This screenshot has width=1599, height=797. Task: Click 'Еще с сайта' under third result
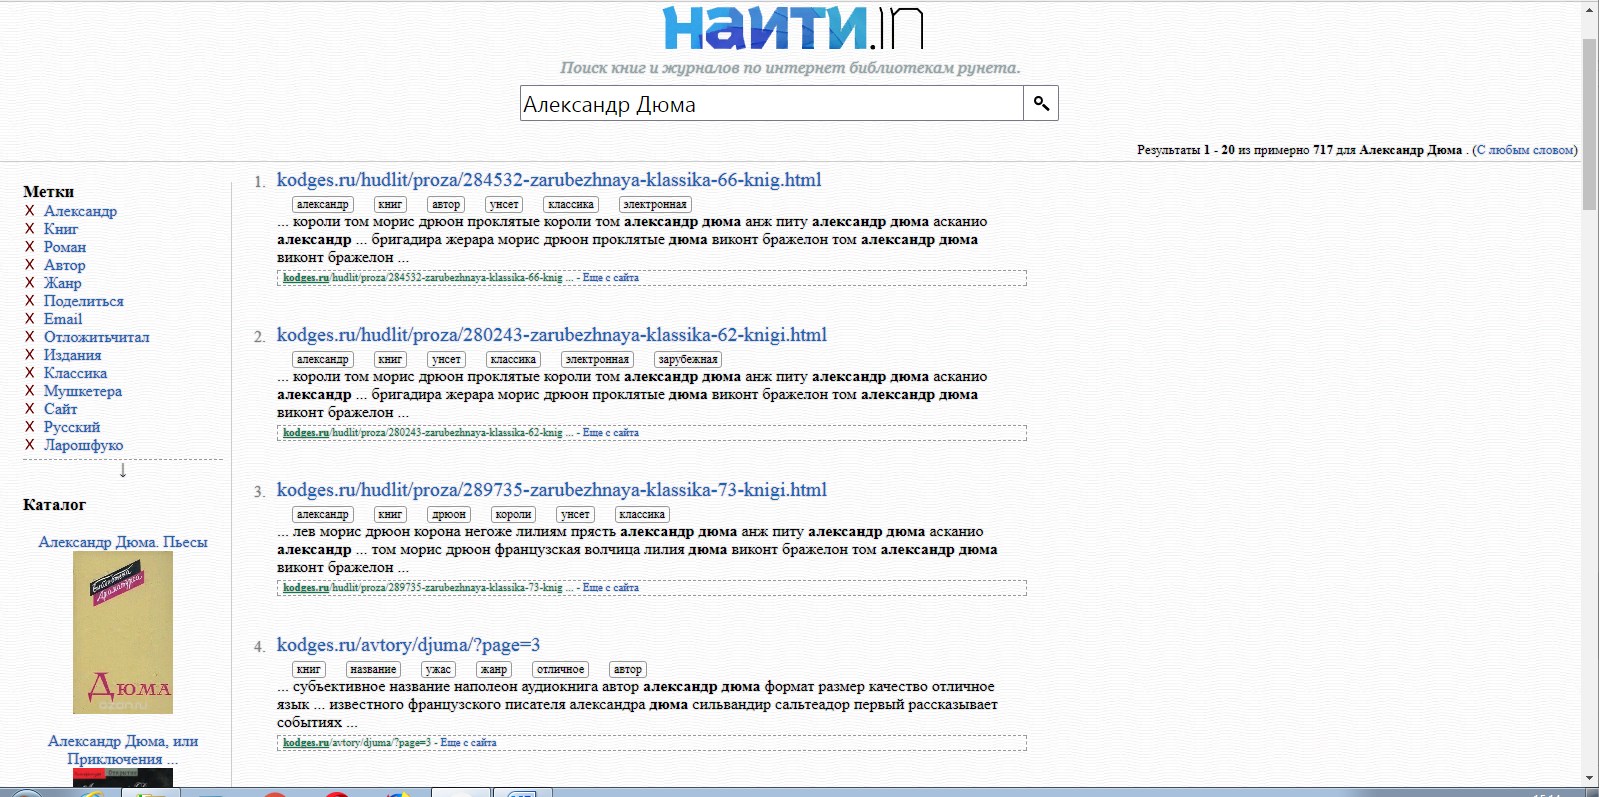click(x=610, y=588)
